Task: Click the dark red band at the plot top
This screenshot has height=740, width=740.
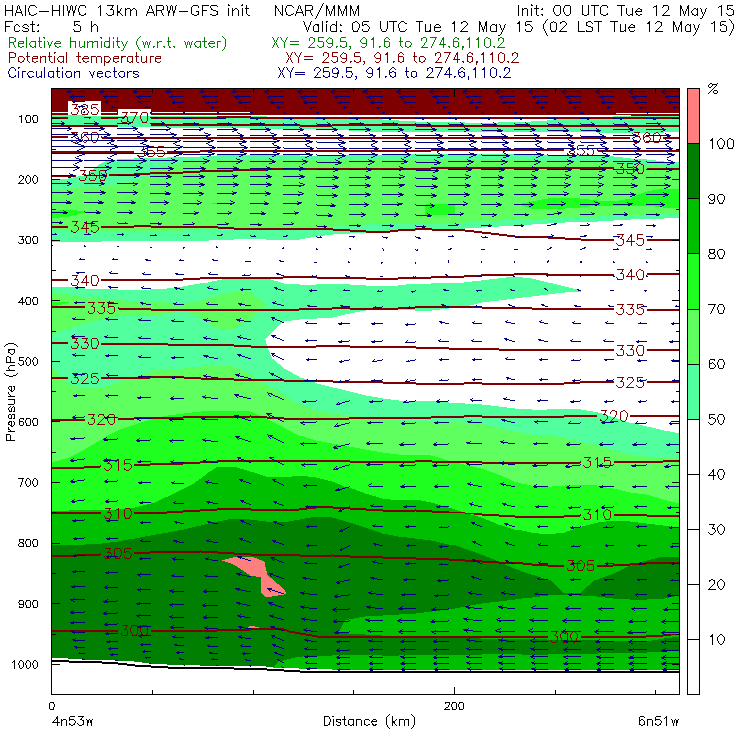Action: click(365, 101)
